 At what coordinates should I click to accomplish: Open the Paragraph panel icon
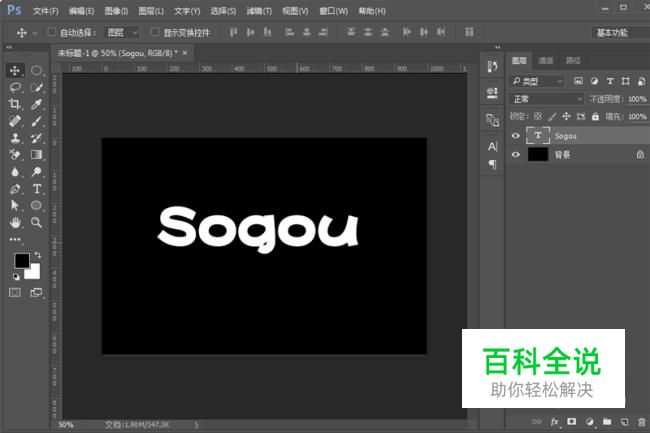[492, 164]
